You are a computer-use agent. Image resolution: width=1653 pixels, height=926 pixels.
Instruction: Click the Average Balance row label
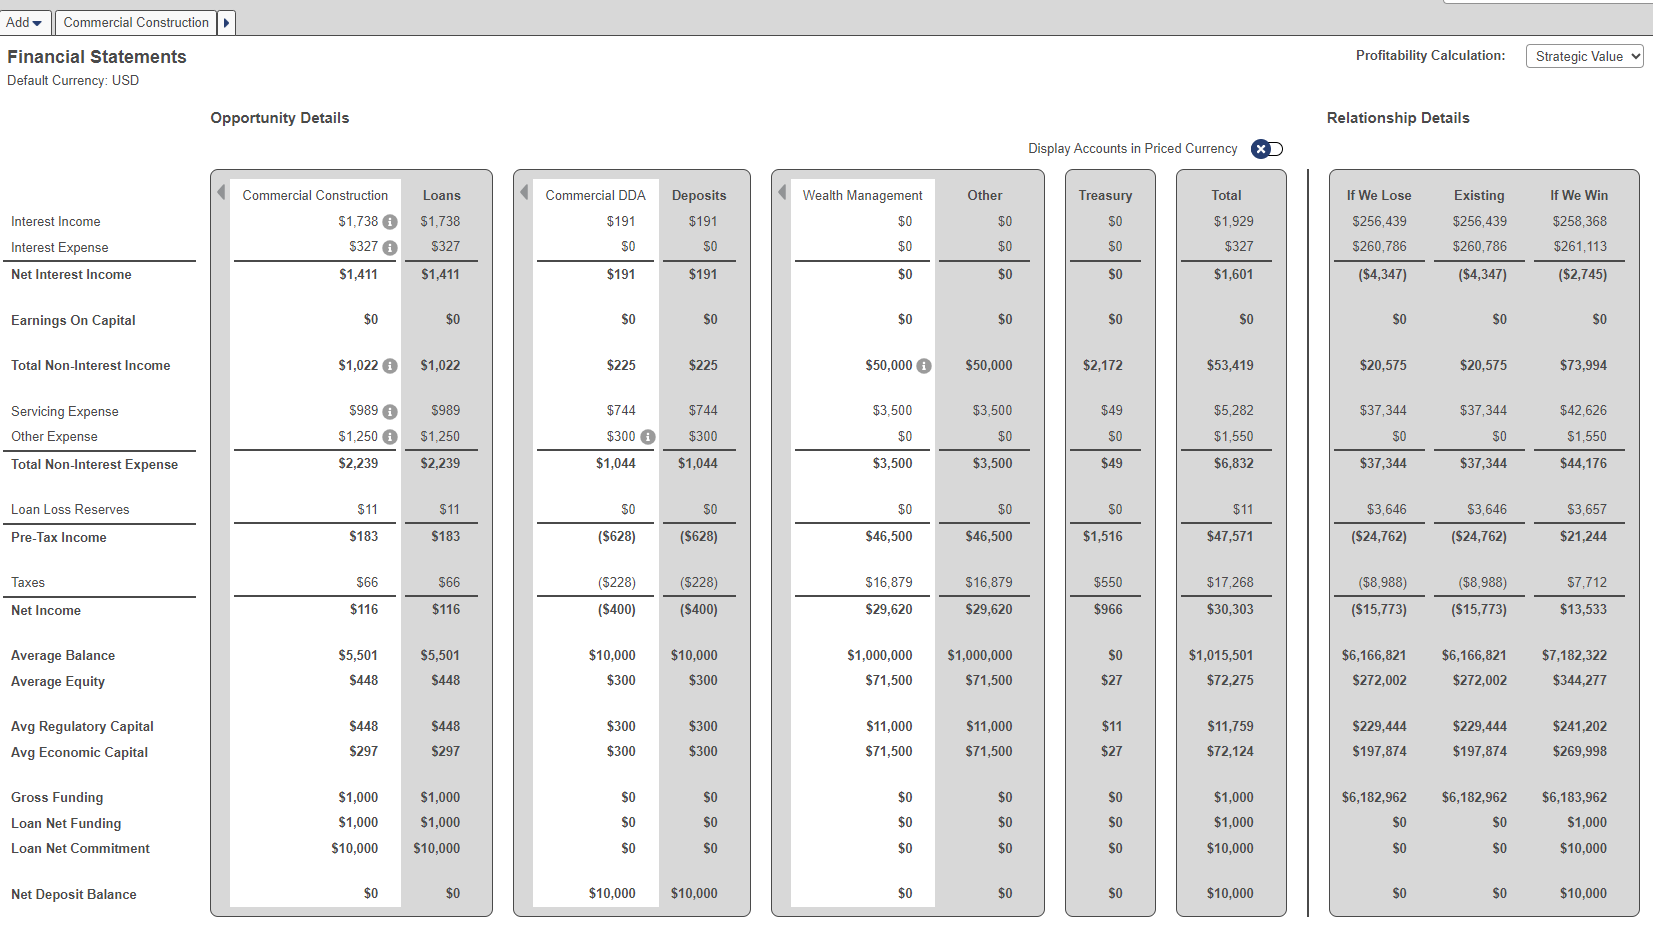tap(63, 655)
